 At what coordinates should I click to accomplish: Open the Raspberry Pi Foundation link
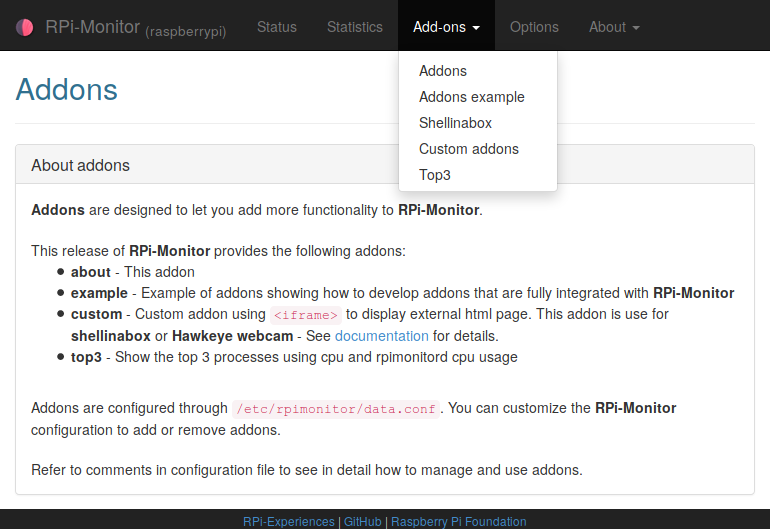tap(458, 522)
